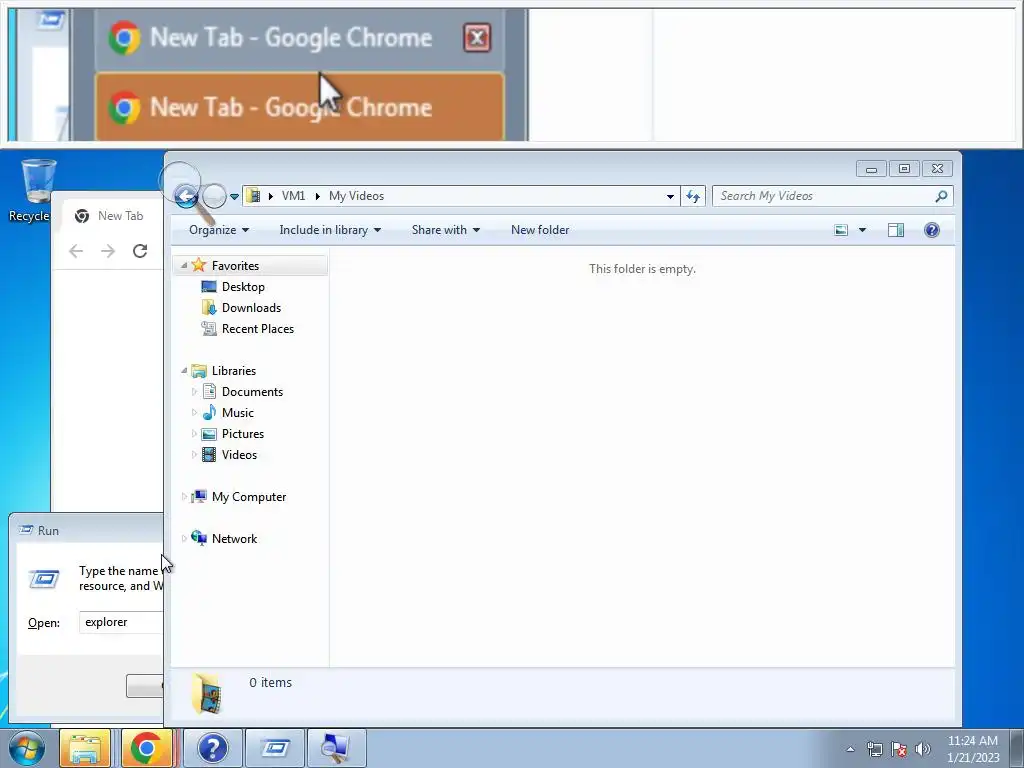
Task: Refresh the My Videos folder
Action: pos(693,196)
